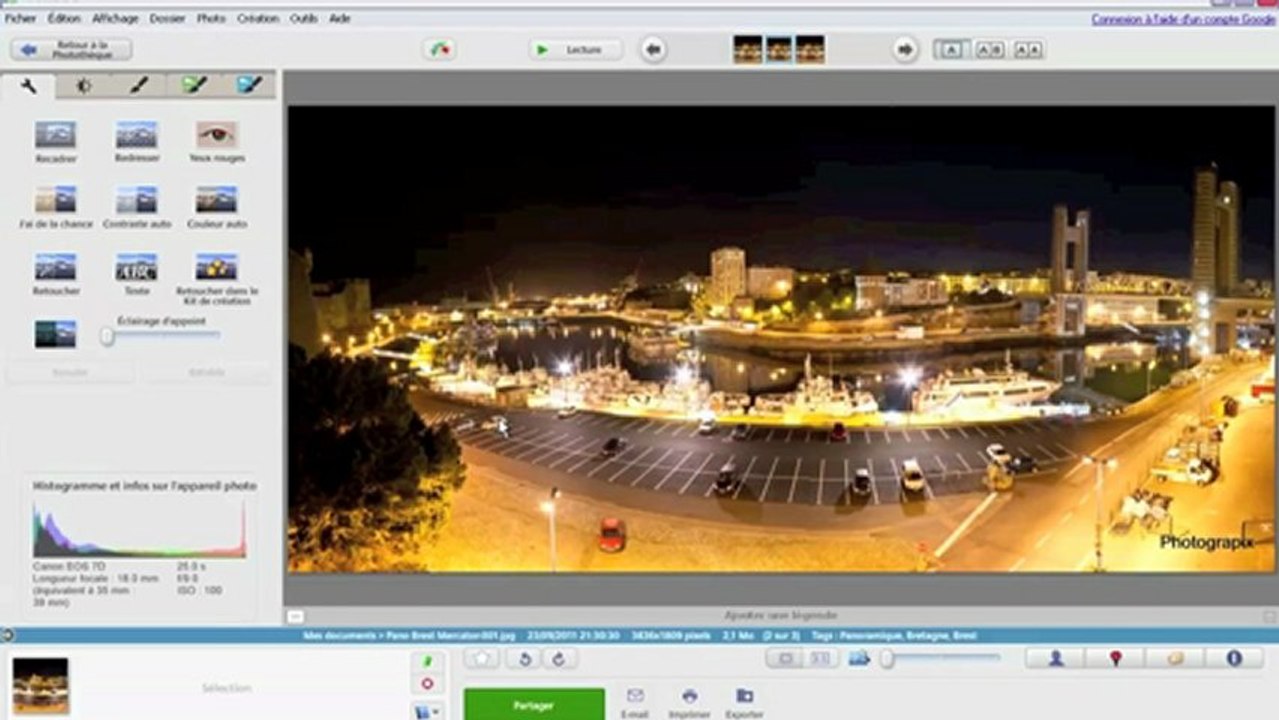Image resolution: width=1279 pixels, height=720 pixels.
Task: Adjust the zoom slider at bottom
Action: [941, 658]
